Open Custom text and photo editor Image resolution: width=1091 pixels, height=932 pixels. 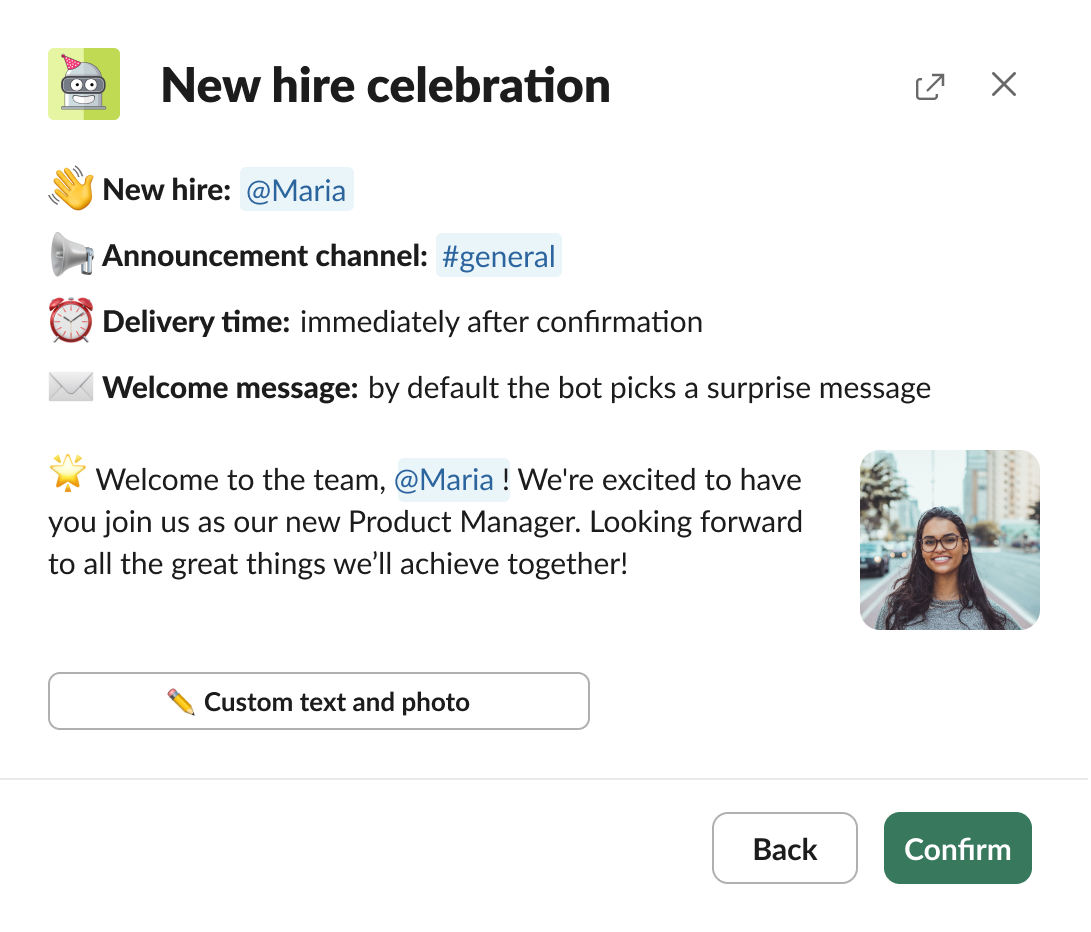point(319,701)
